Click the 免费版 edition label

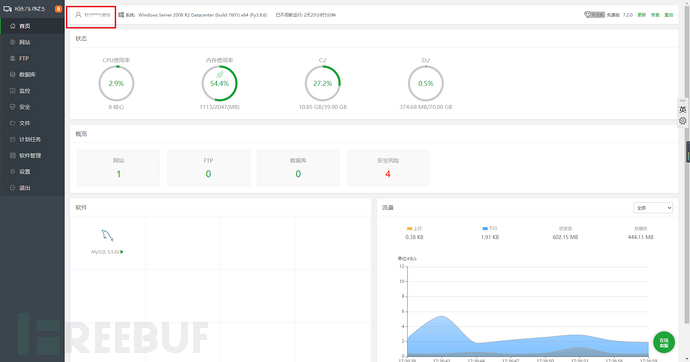click(x=613, y=15)
